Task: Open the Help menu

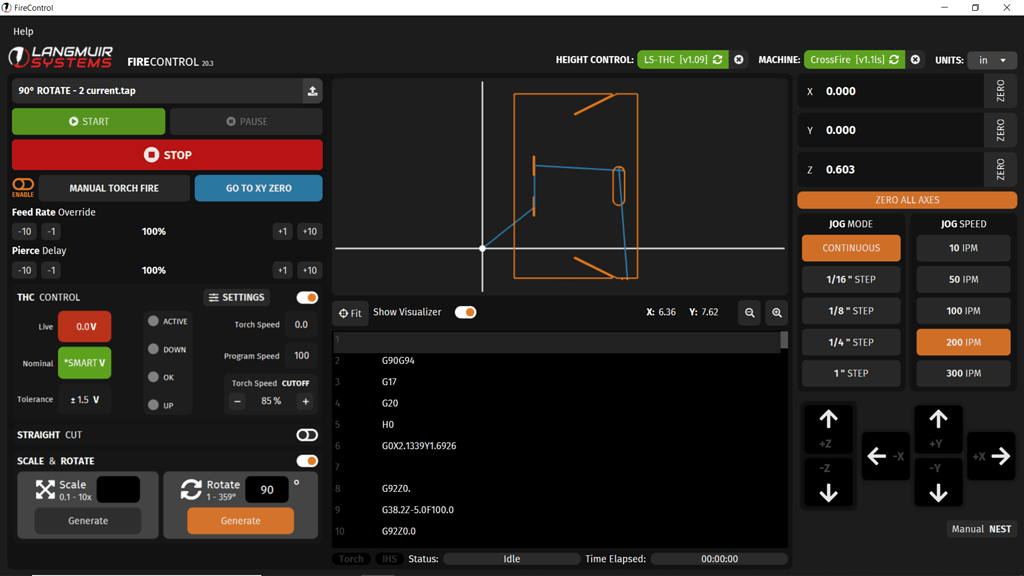Action: 22,31
